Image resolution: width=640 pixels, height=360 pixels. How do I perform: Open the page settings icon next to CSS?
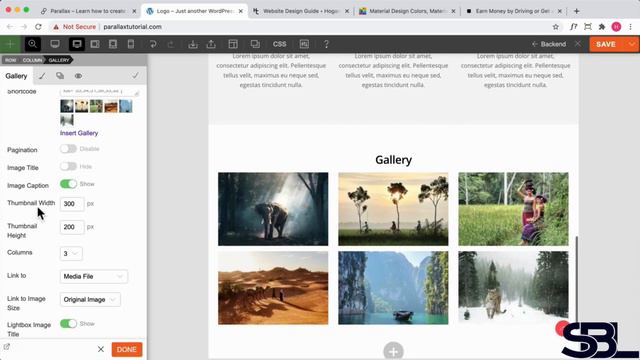pyautogui.click(x=304, y=44)
